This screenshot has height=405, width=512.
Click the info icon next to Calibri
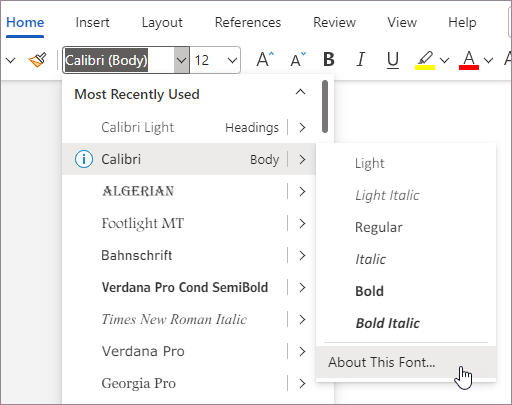pyautogui.click(x=83, y=159)
